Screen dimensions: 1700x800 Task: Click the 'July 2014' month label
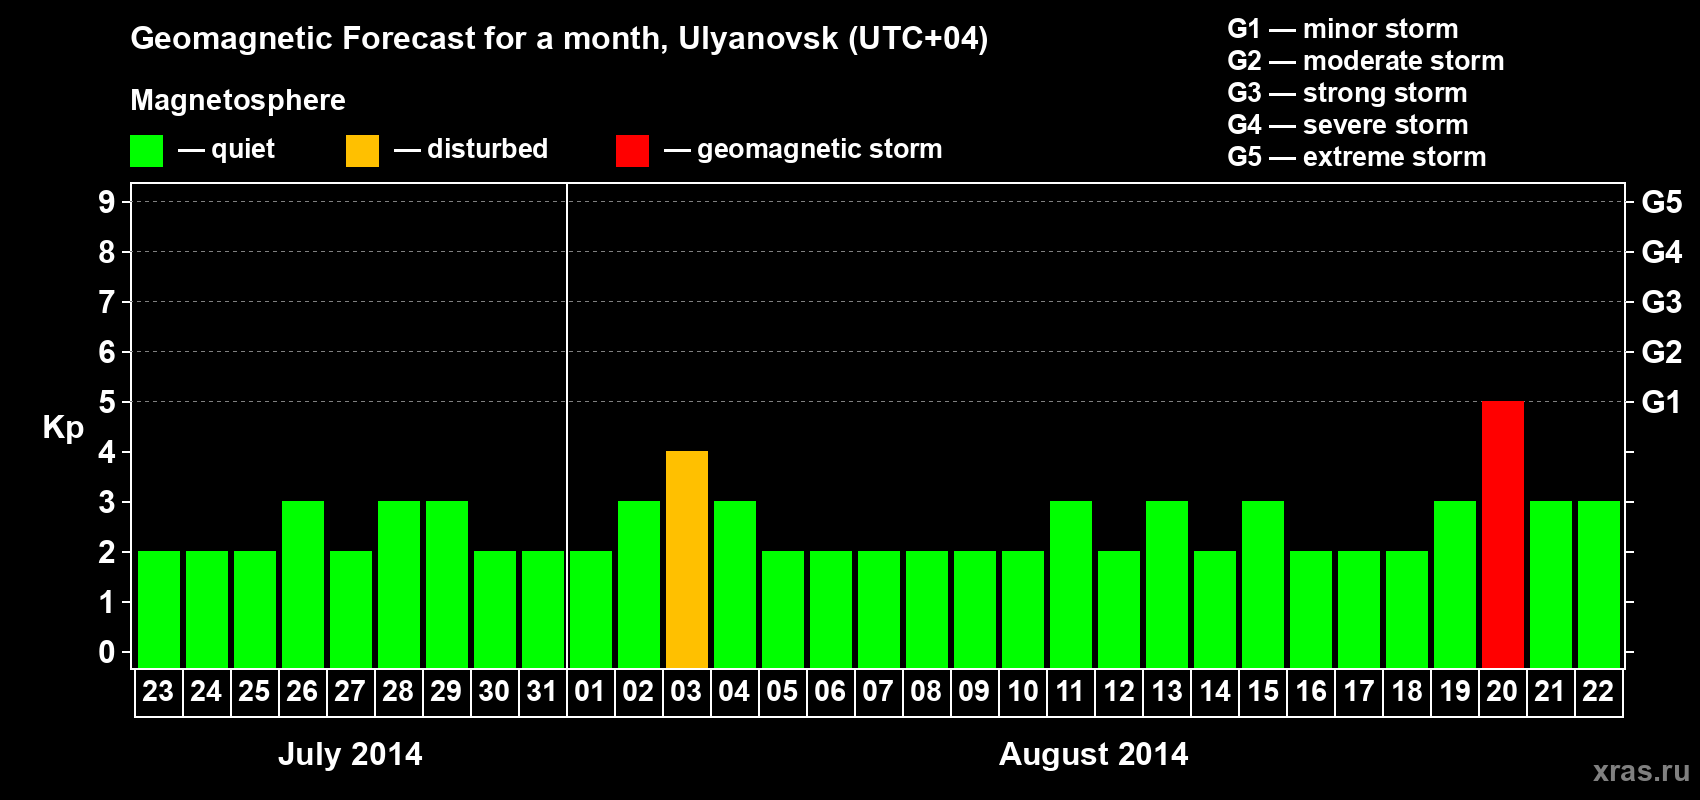click(x=350, y=754)
